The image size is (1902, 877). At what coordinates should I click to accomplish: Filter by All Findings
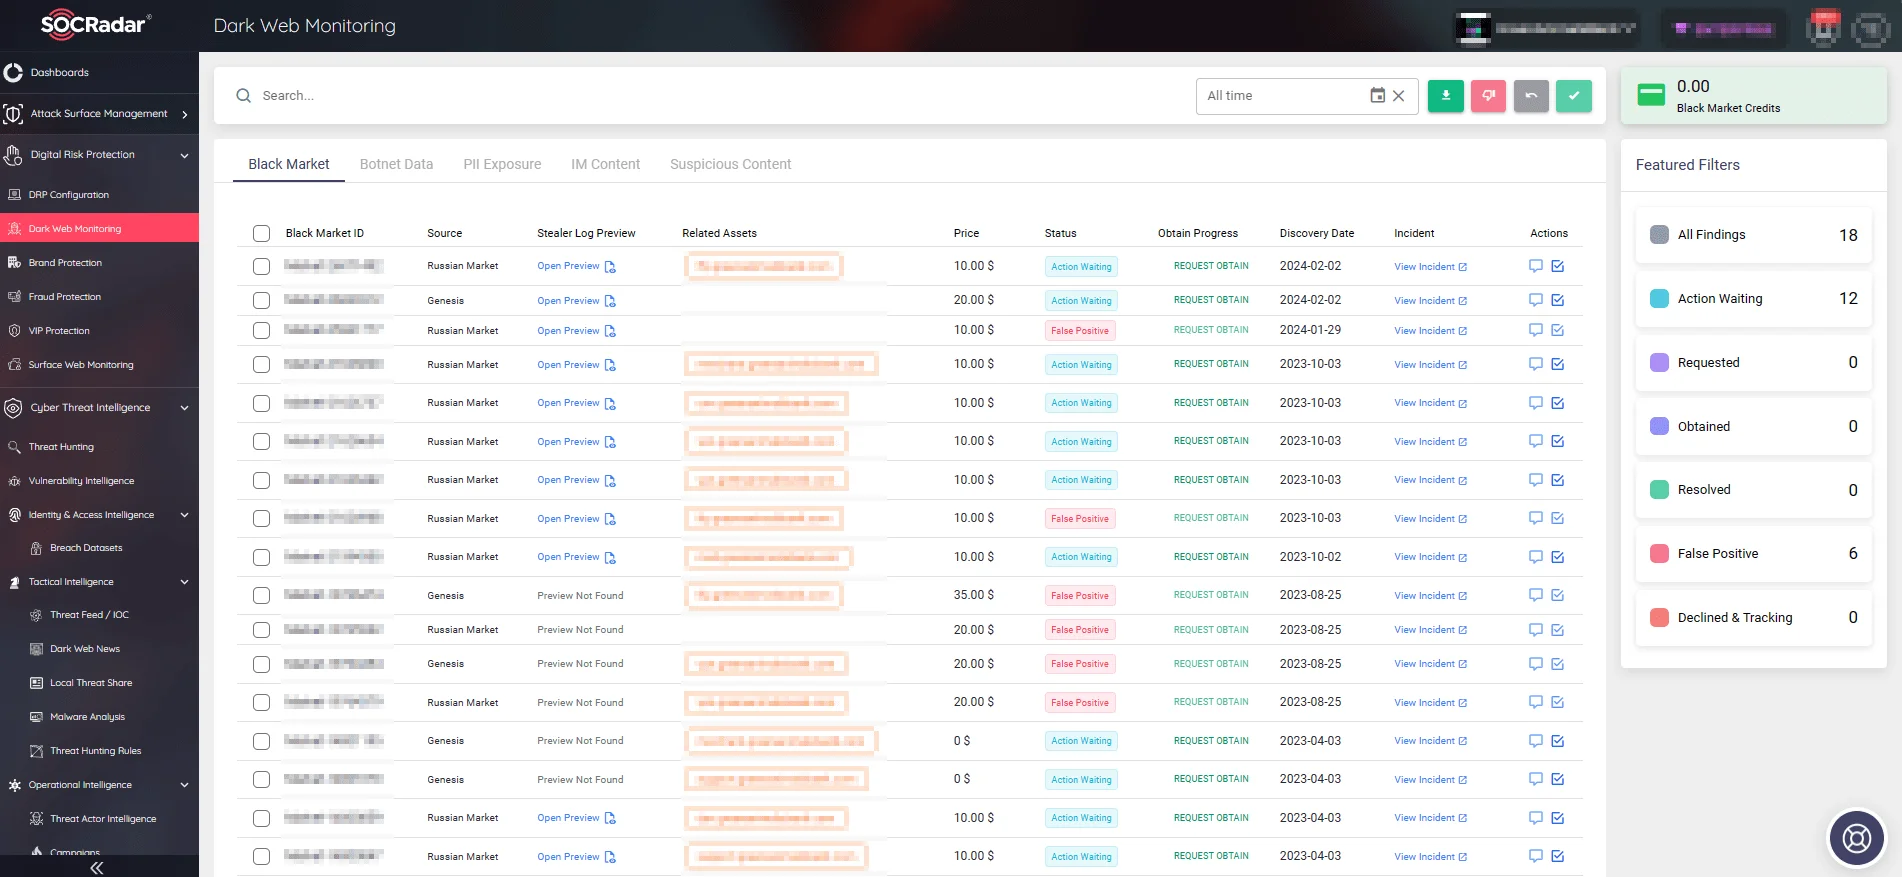1753,235
